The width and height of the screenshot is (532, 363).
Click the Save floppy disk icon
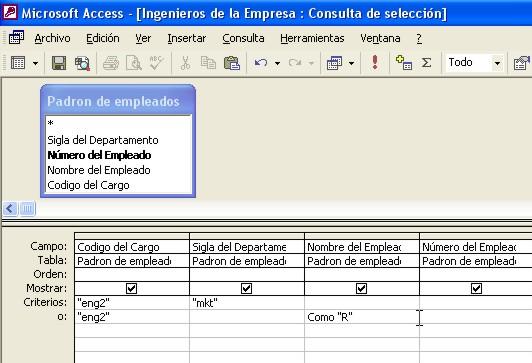pos(59,63)
